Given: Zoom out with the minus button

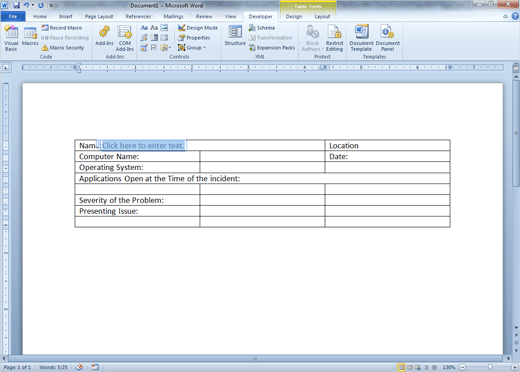Looking at the screenshot, I should (x=462, y=367).
